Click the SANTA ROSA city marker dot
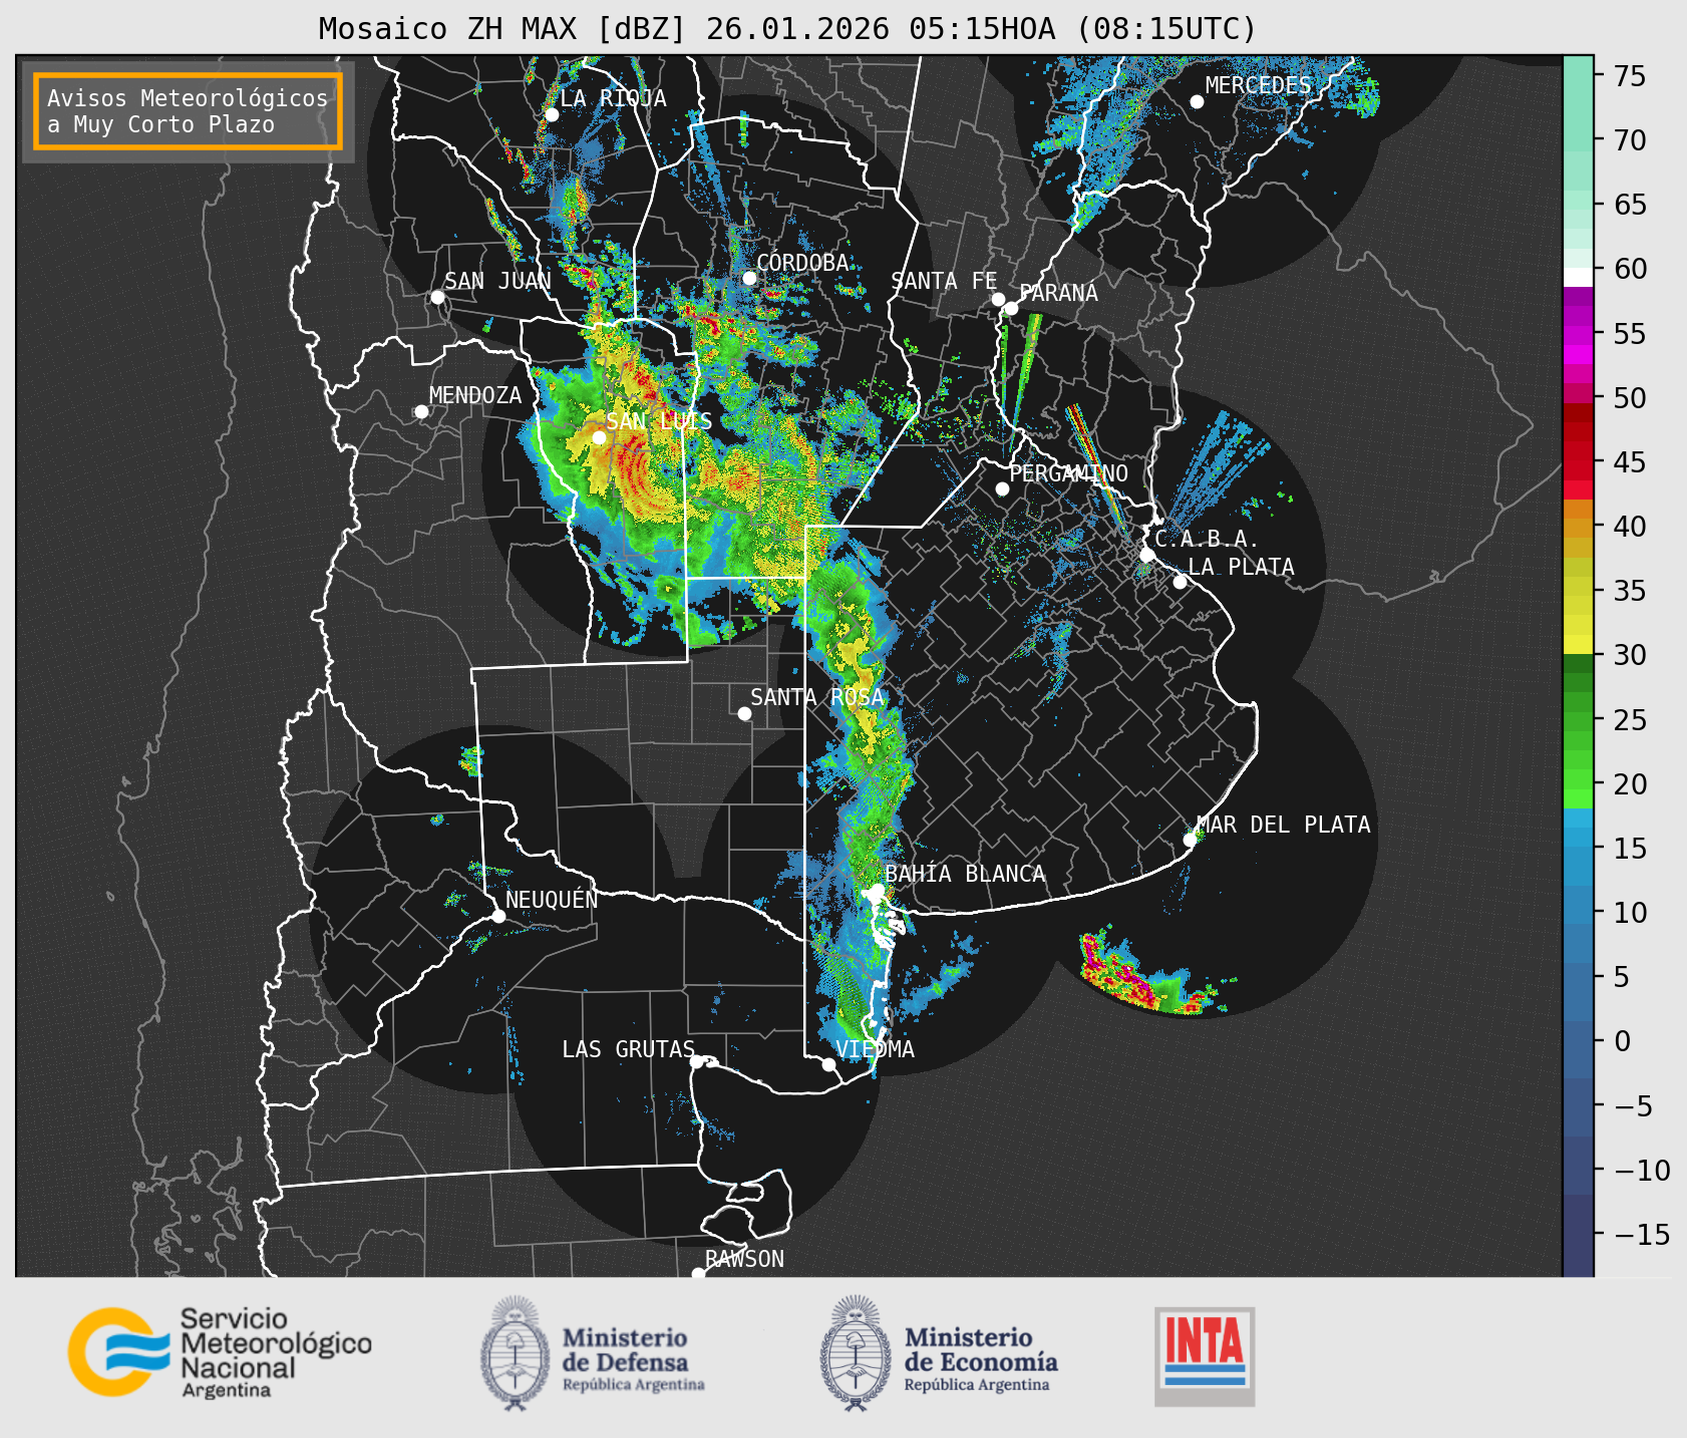Viewport: 1687px width, 1438px height. point(744,713)
